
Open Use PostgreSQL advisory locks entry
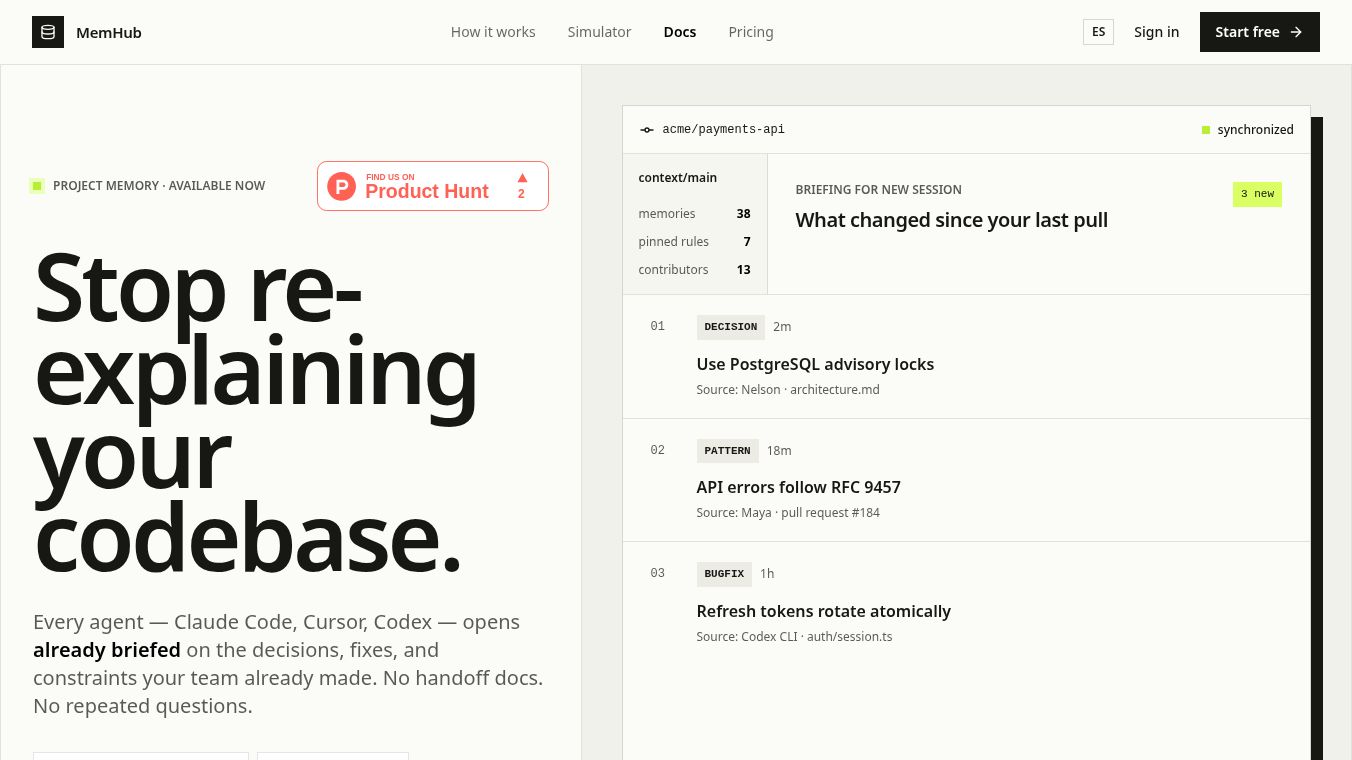[815, 364]
